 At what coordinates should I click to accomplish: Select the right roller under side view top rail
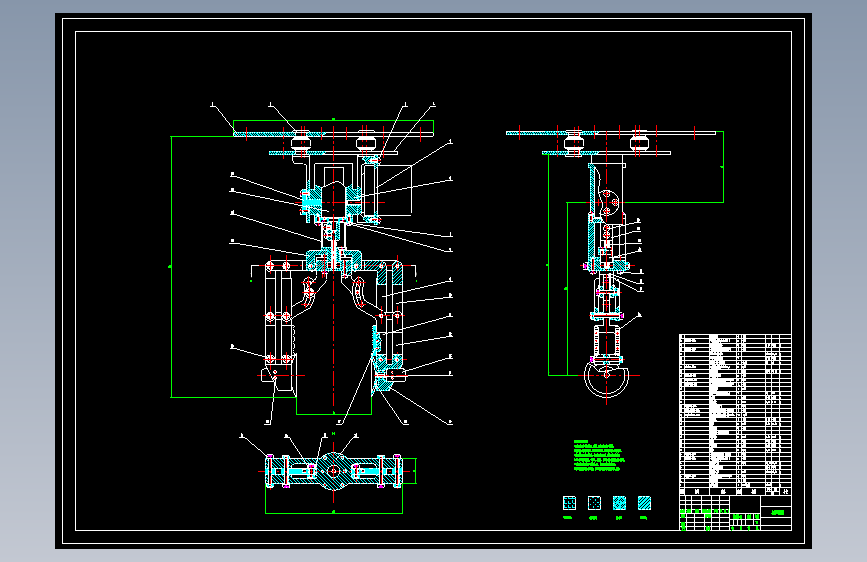point(639,142)
